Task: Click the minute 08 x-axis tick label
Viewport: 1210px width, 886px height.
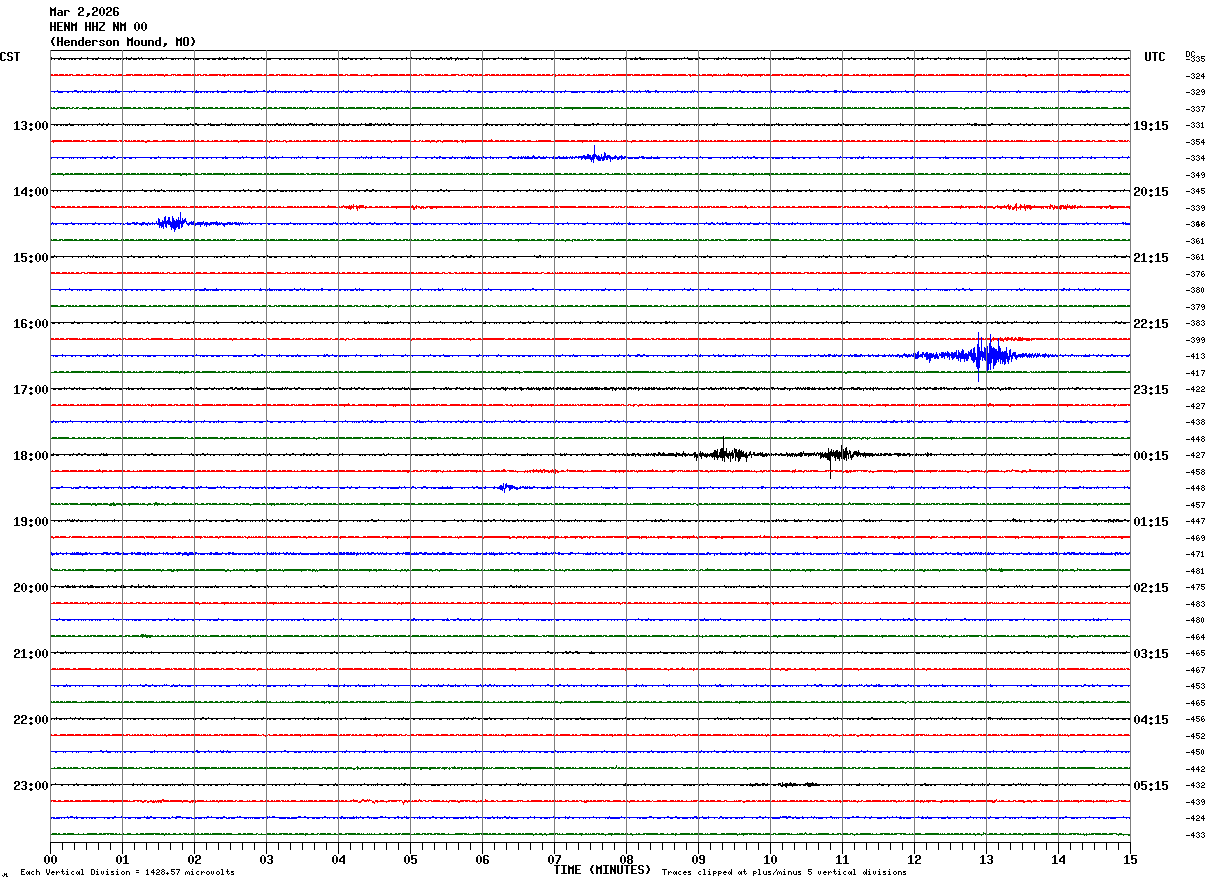Action: [x=626, y=860]
